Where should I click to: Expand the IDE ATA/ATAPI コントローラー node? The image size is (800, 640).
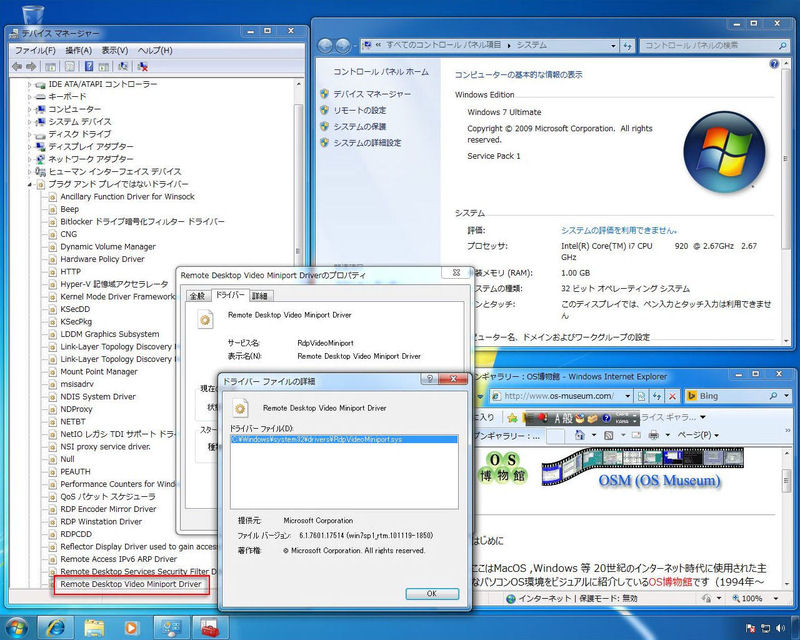coord(29,84)
